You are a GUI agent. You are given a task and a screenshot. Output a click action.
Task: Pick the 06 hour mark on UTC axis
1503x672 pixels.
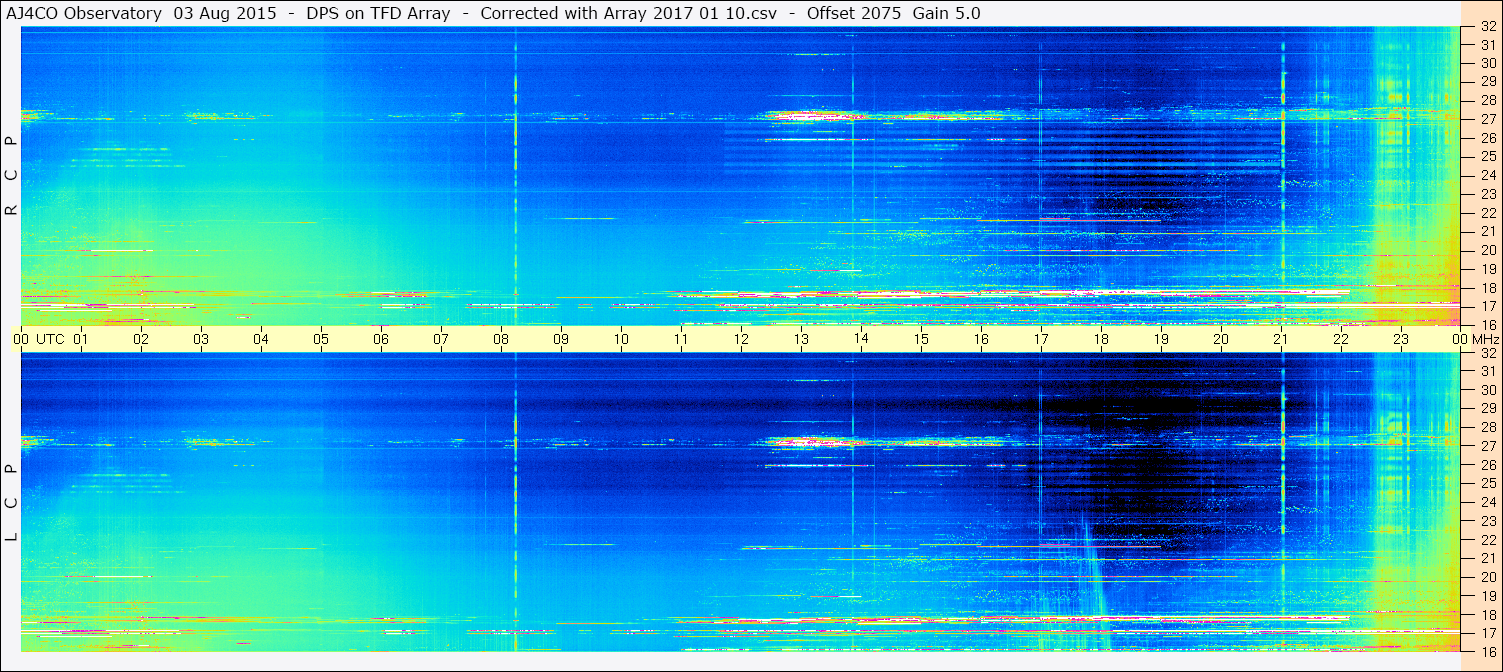381,339
